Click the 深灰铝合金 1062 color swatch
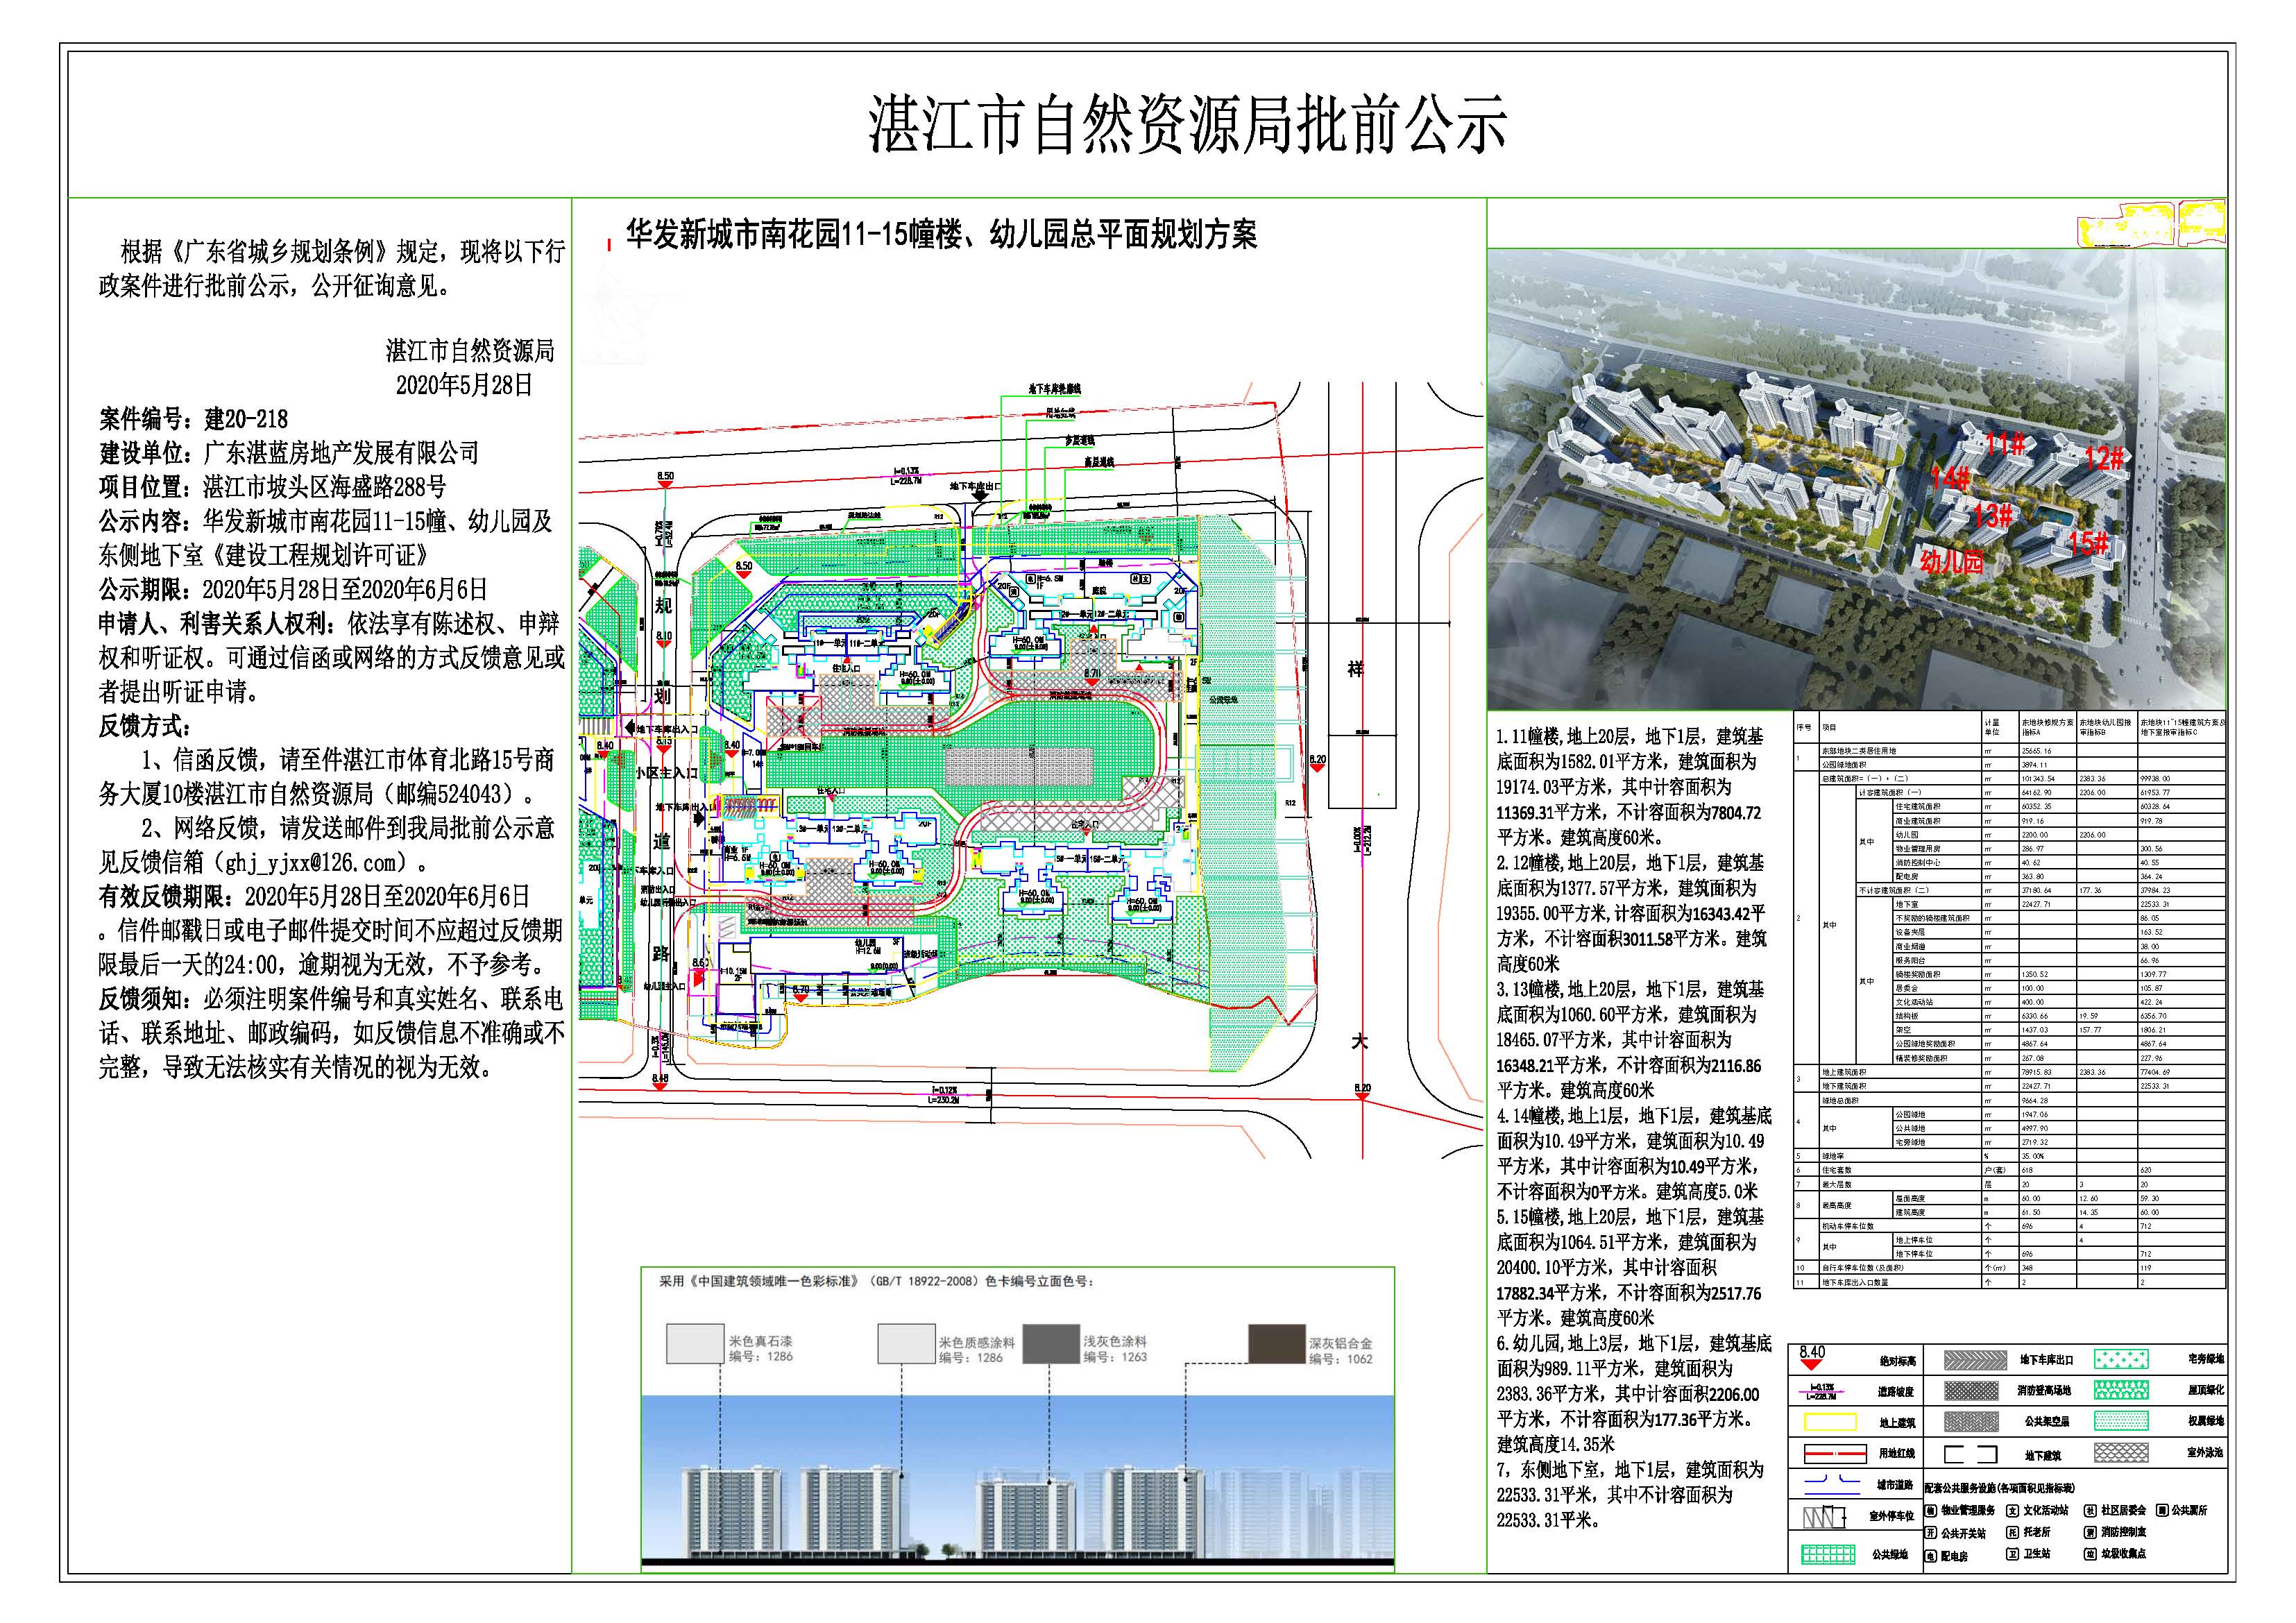The width and height of the screenshot is (2296, 1623). pyautogui.click(x=1277, y=1343)
